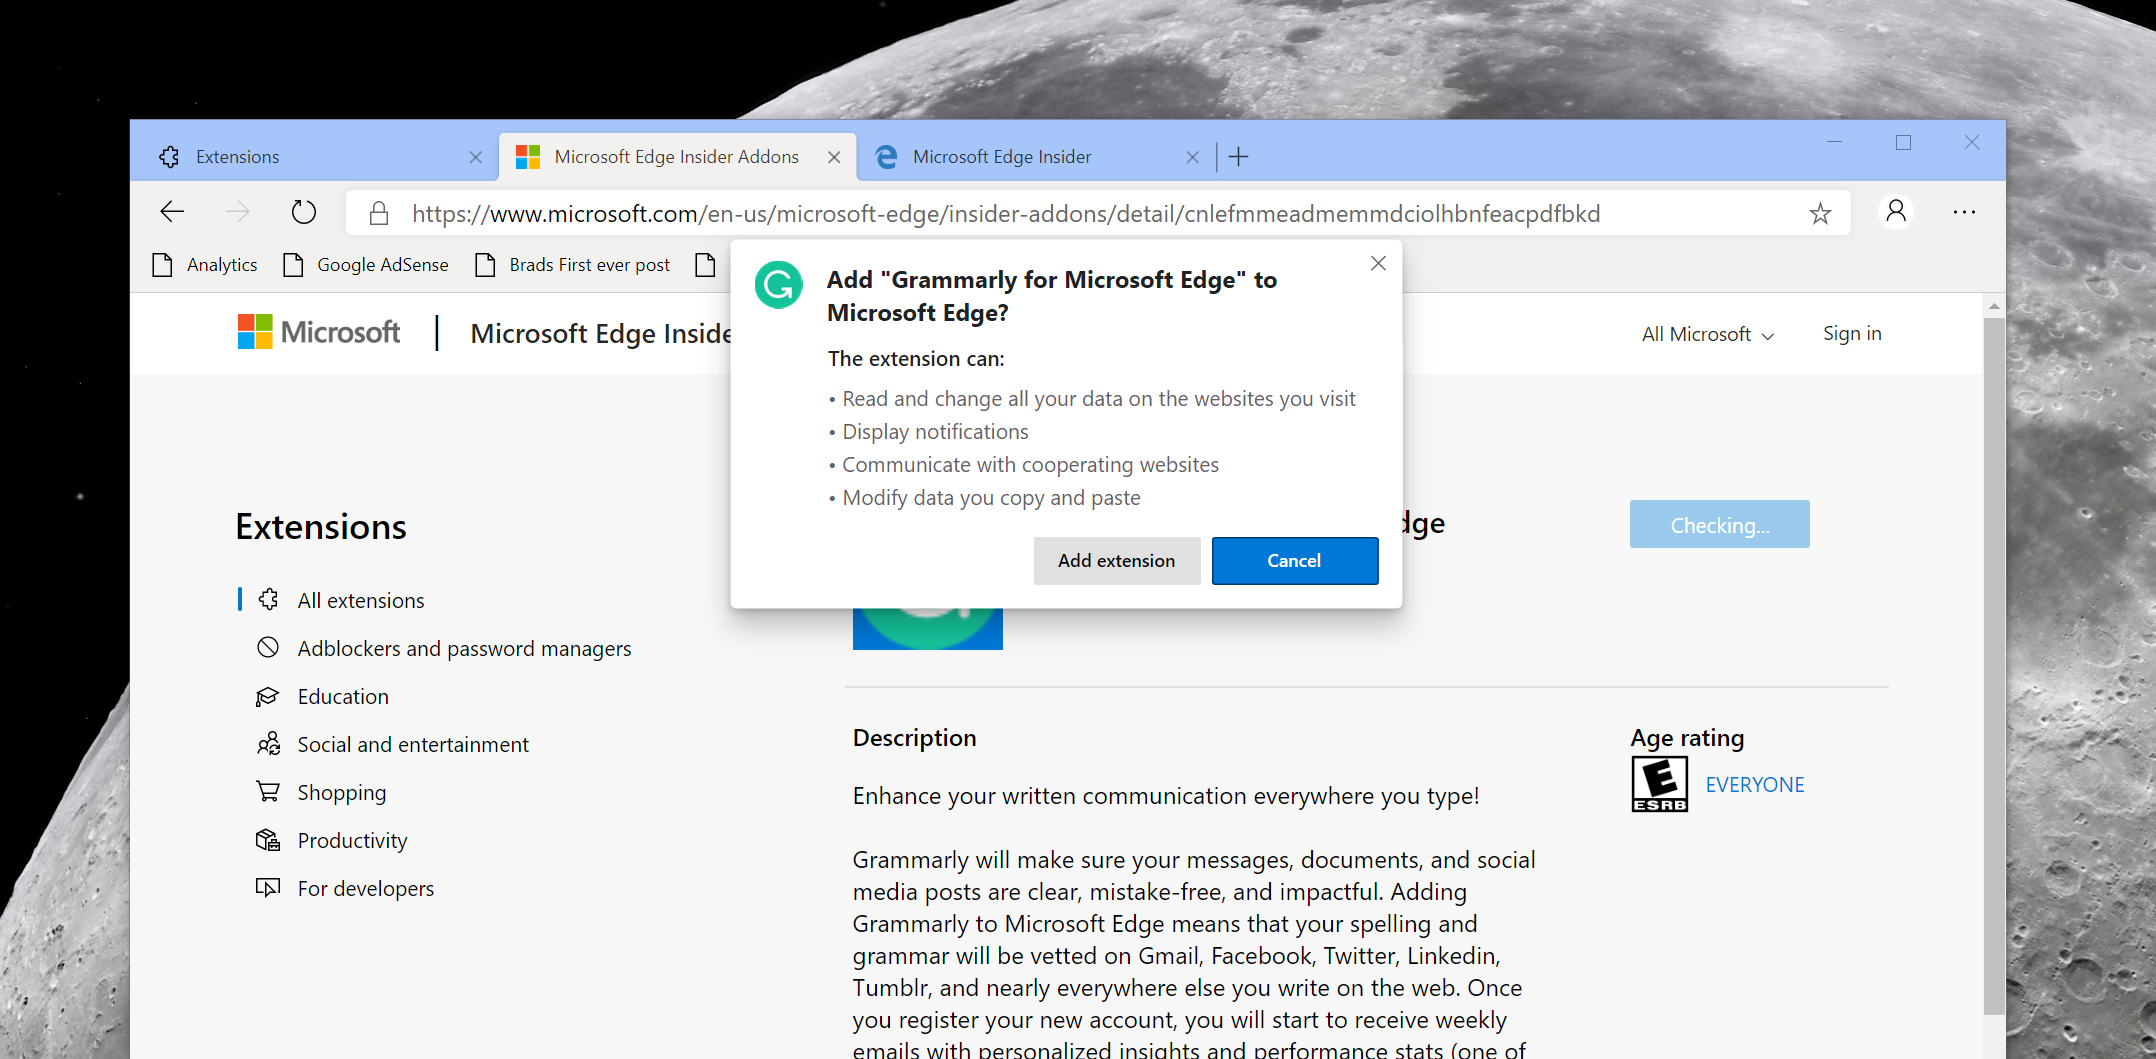Click the Sign in link

click(1852, 333)
